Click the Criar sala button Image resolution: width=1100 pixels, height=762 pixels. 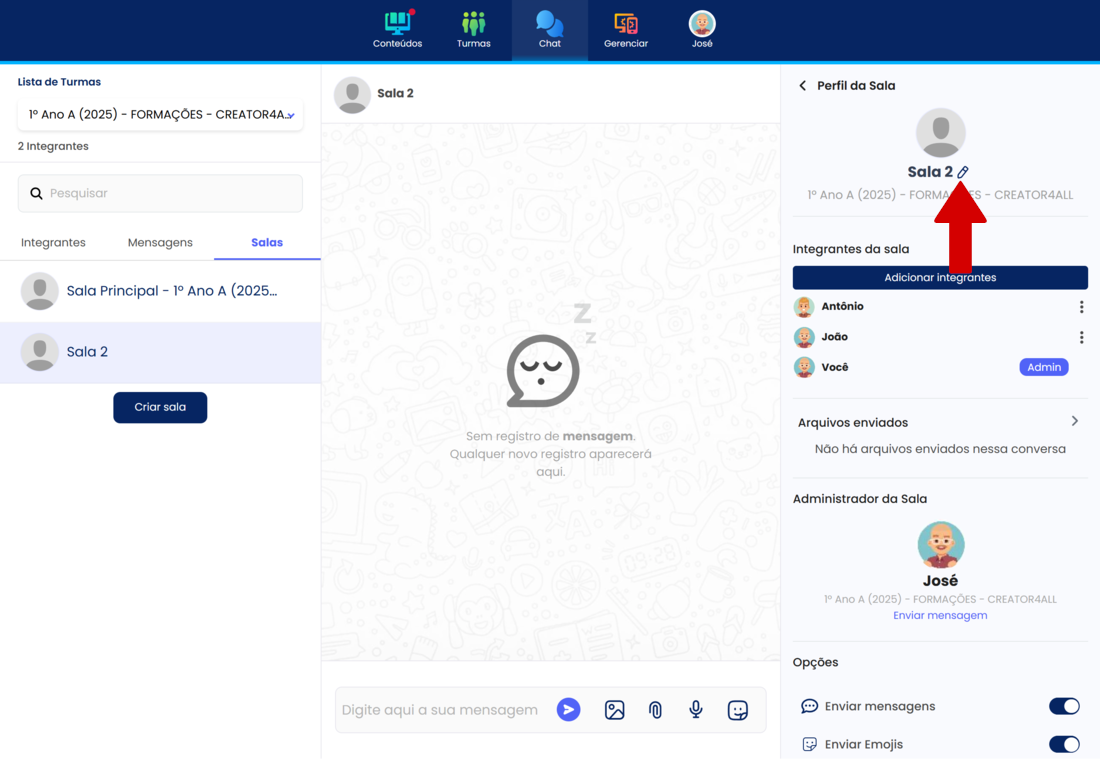[160, 408]
